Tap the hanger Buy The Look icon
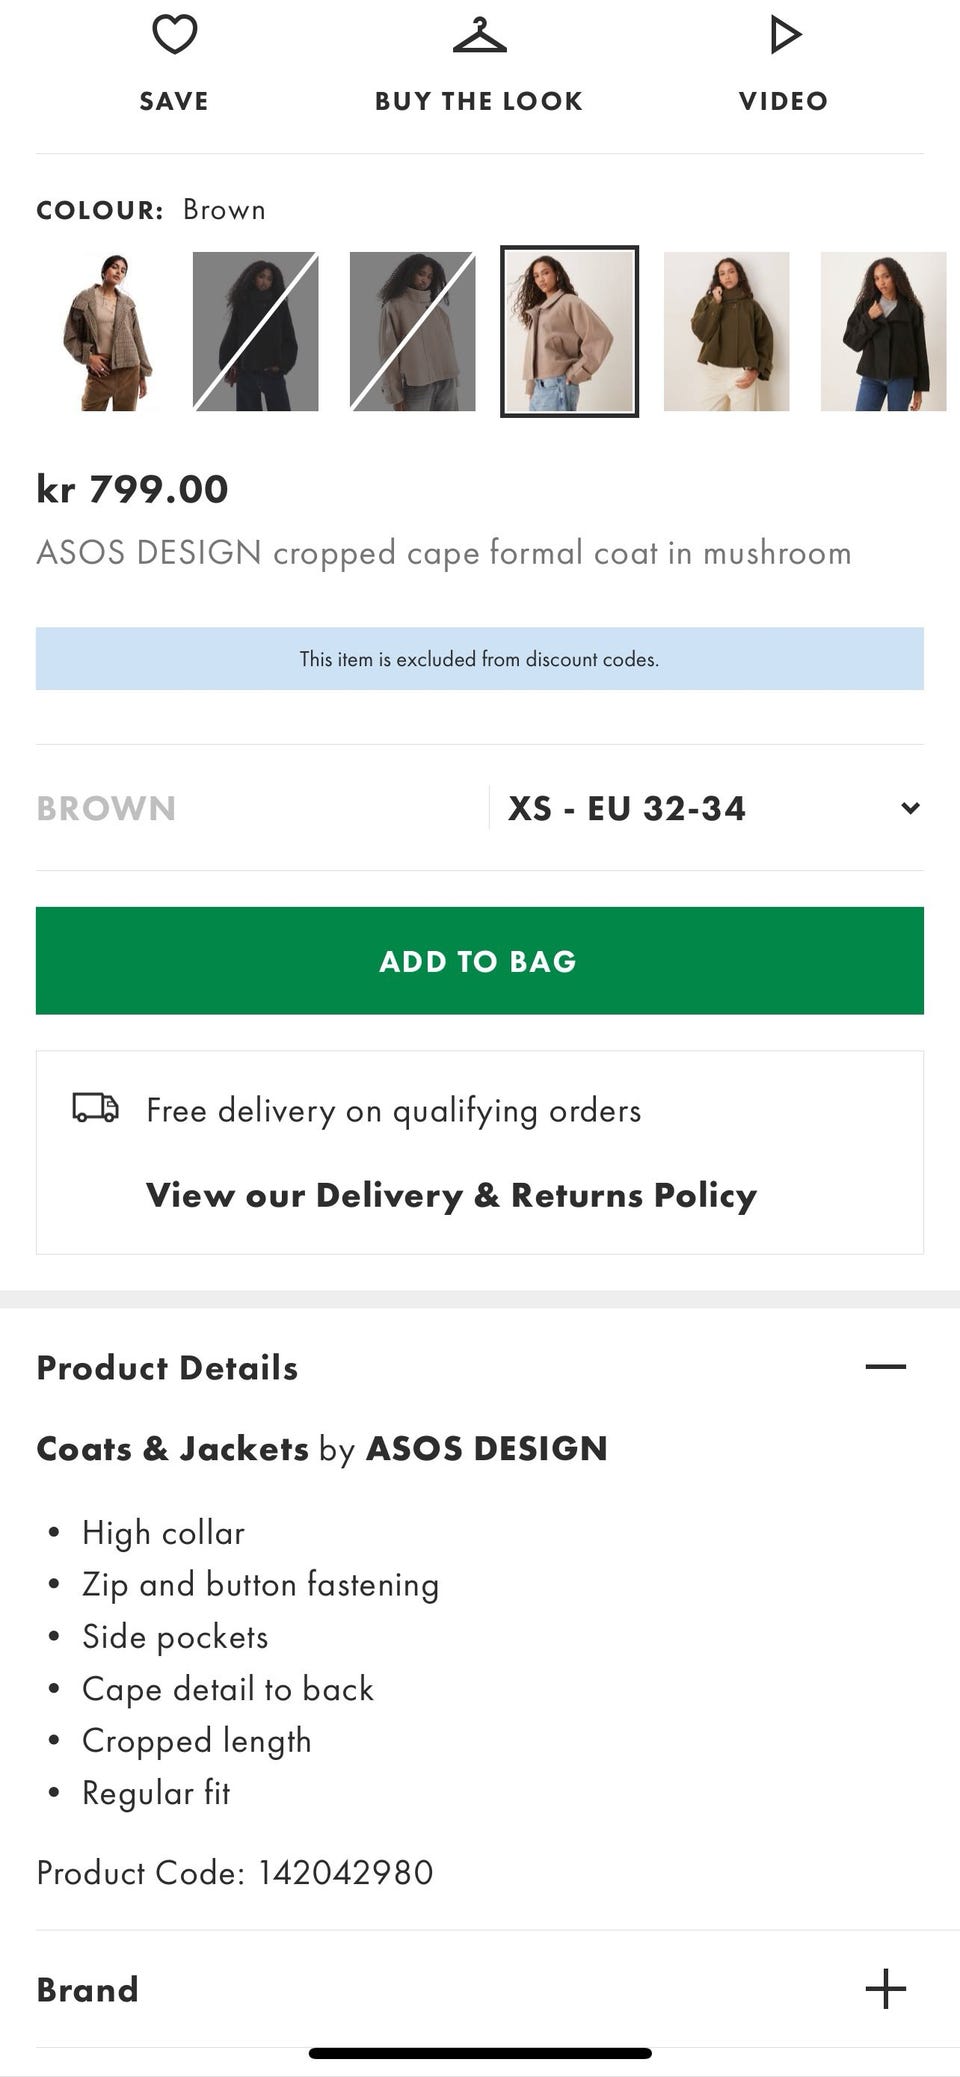The image size is (960, 2077). coord(479,35)
